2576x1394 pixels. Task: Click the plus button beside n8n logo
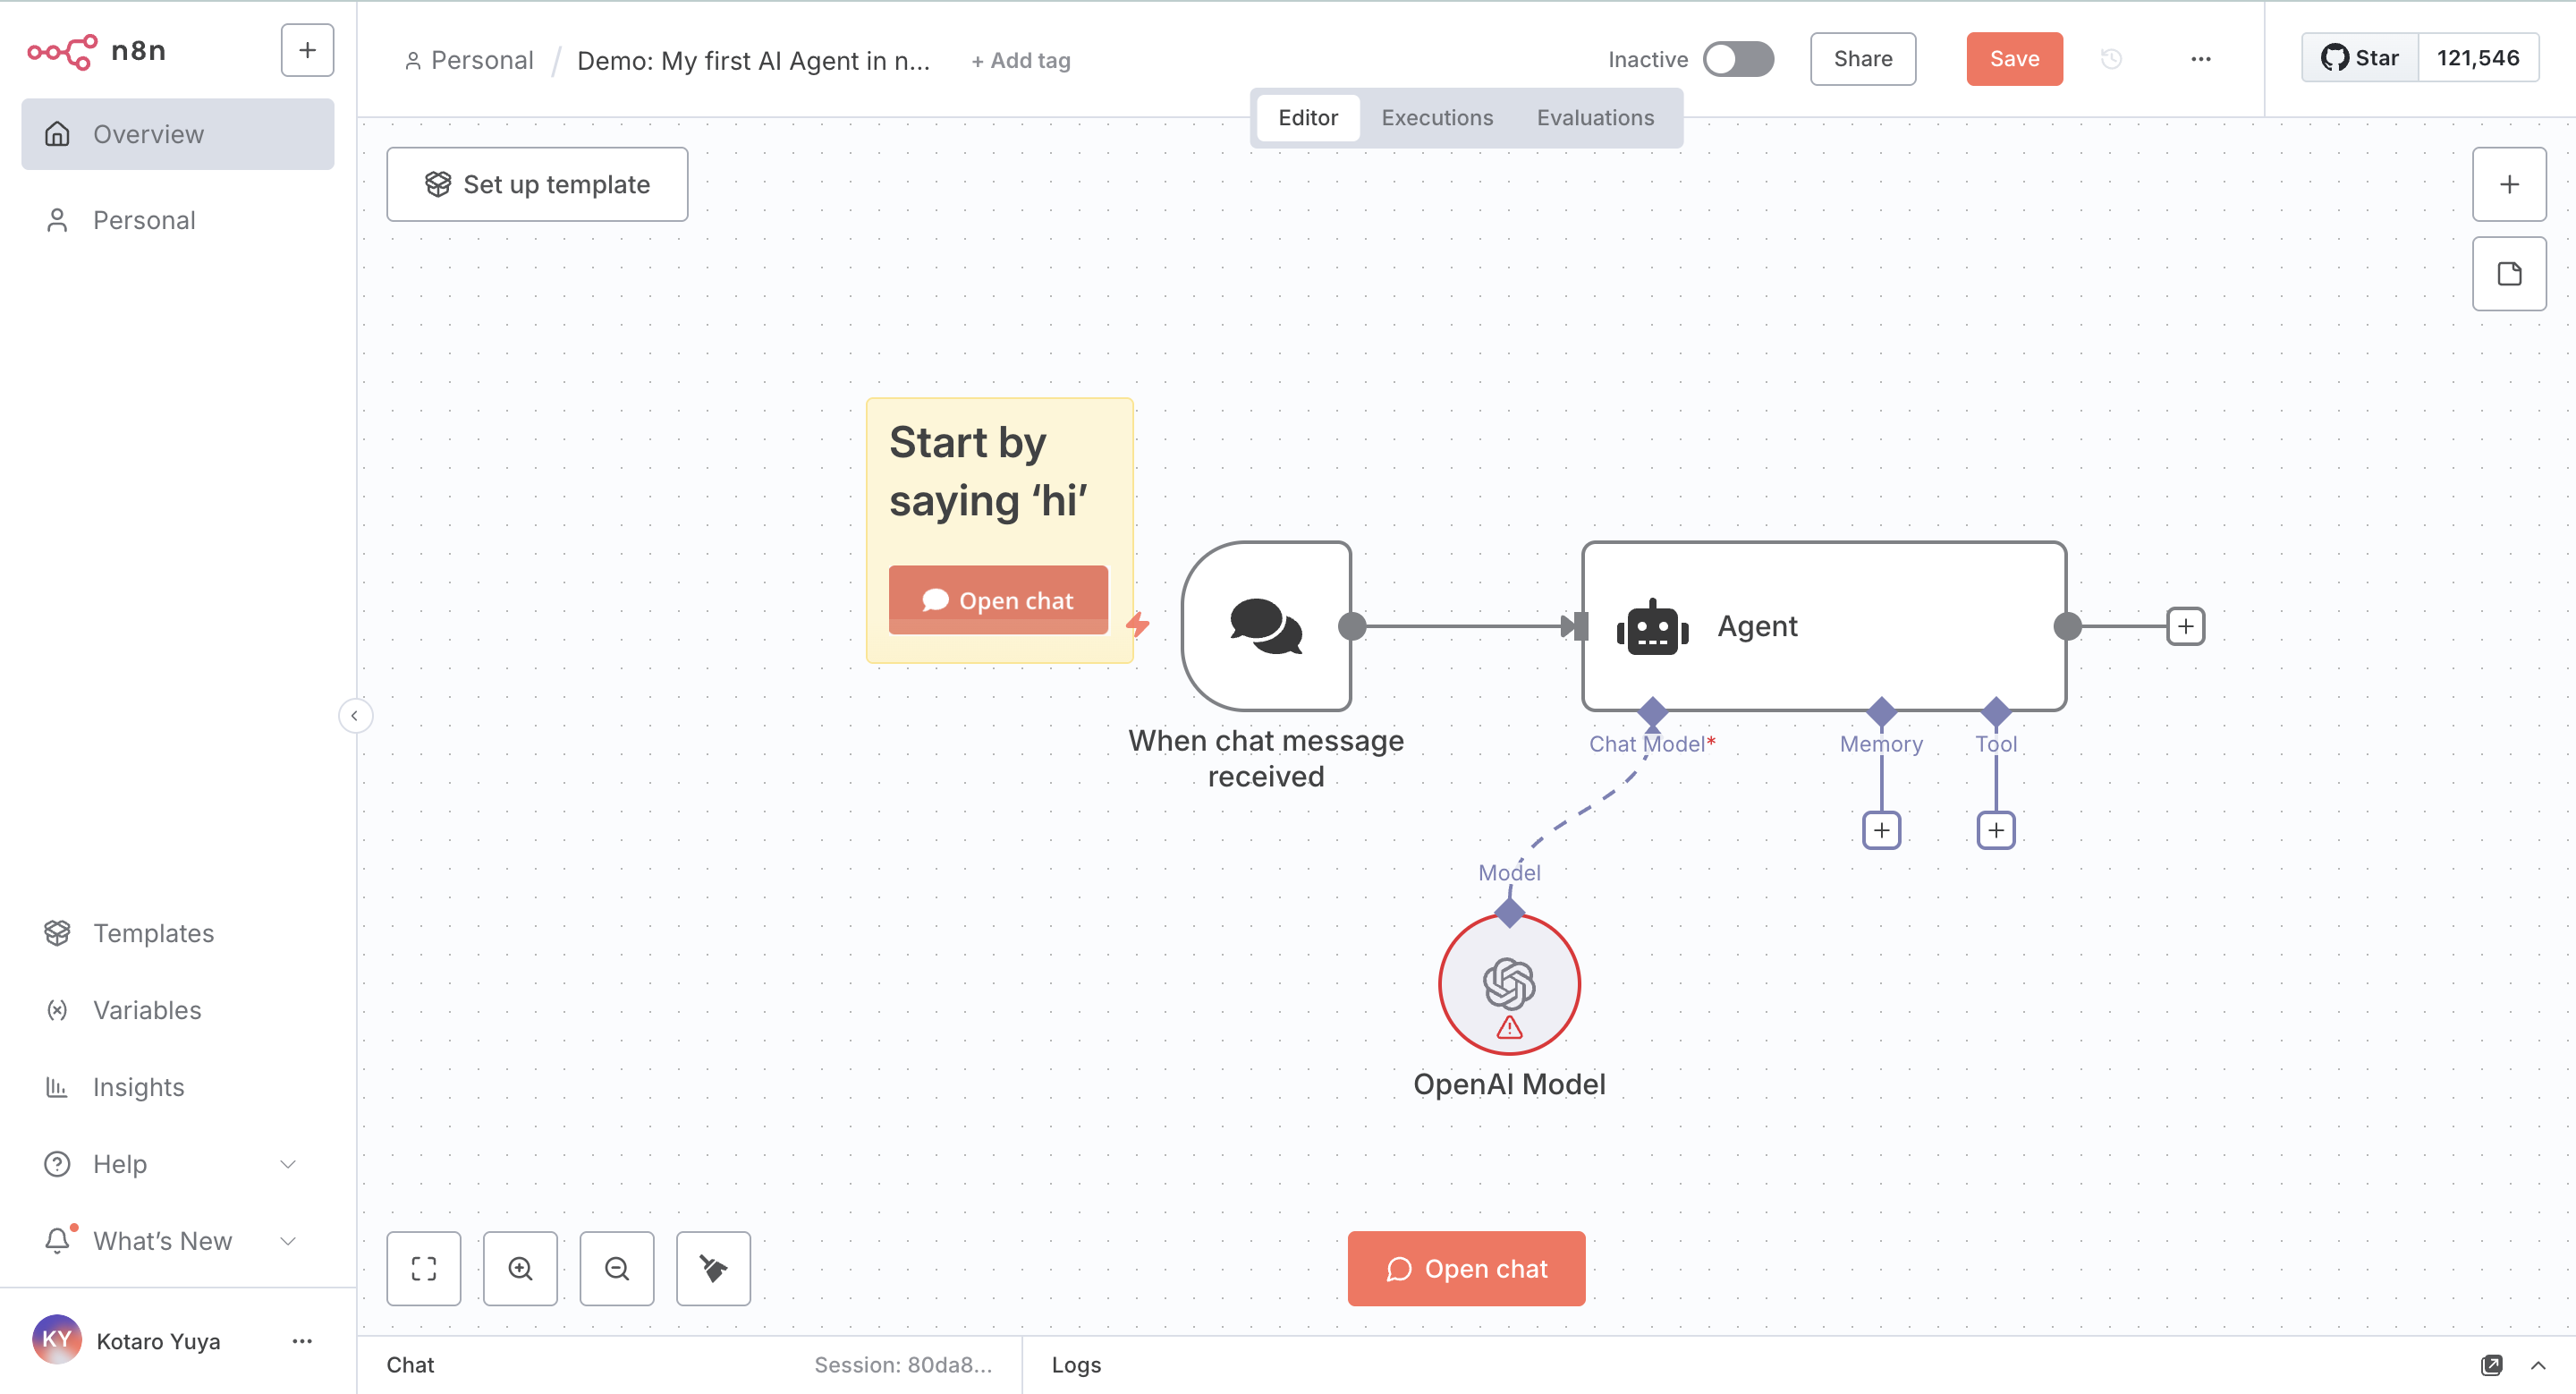[307, 50]
